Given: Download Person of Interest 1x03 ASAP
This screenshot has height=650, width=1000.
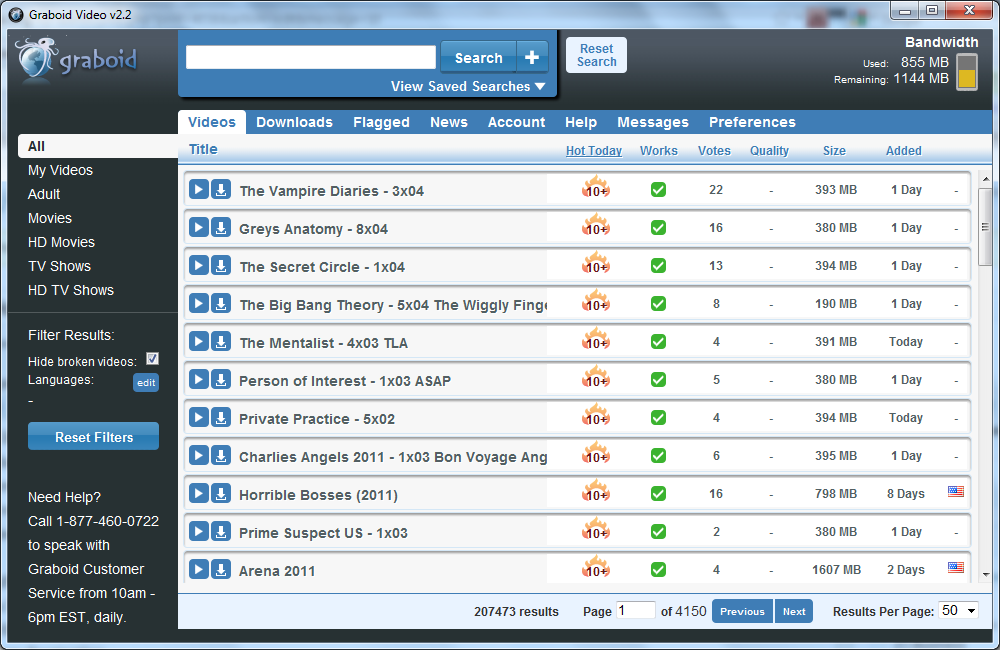Looking at the screenshot, I should click(221, 380).
